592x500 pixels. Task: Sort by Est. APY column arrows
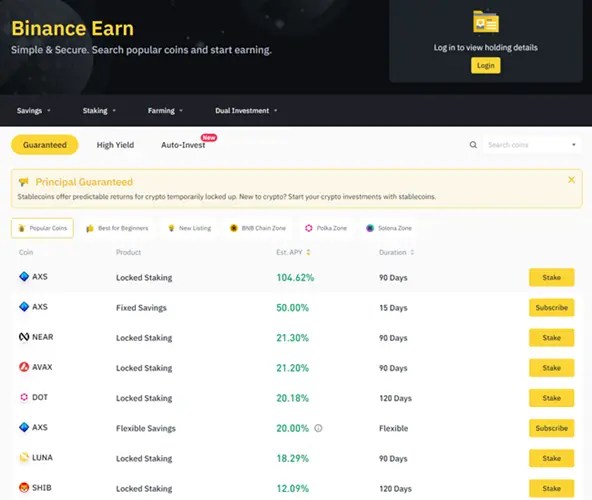308,252
